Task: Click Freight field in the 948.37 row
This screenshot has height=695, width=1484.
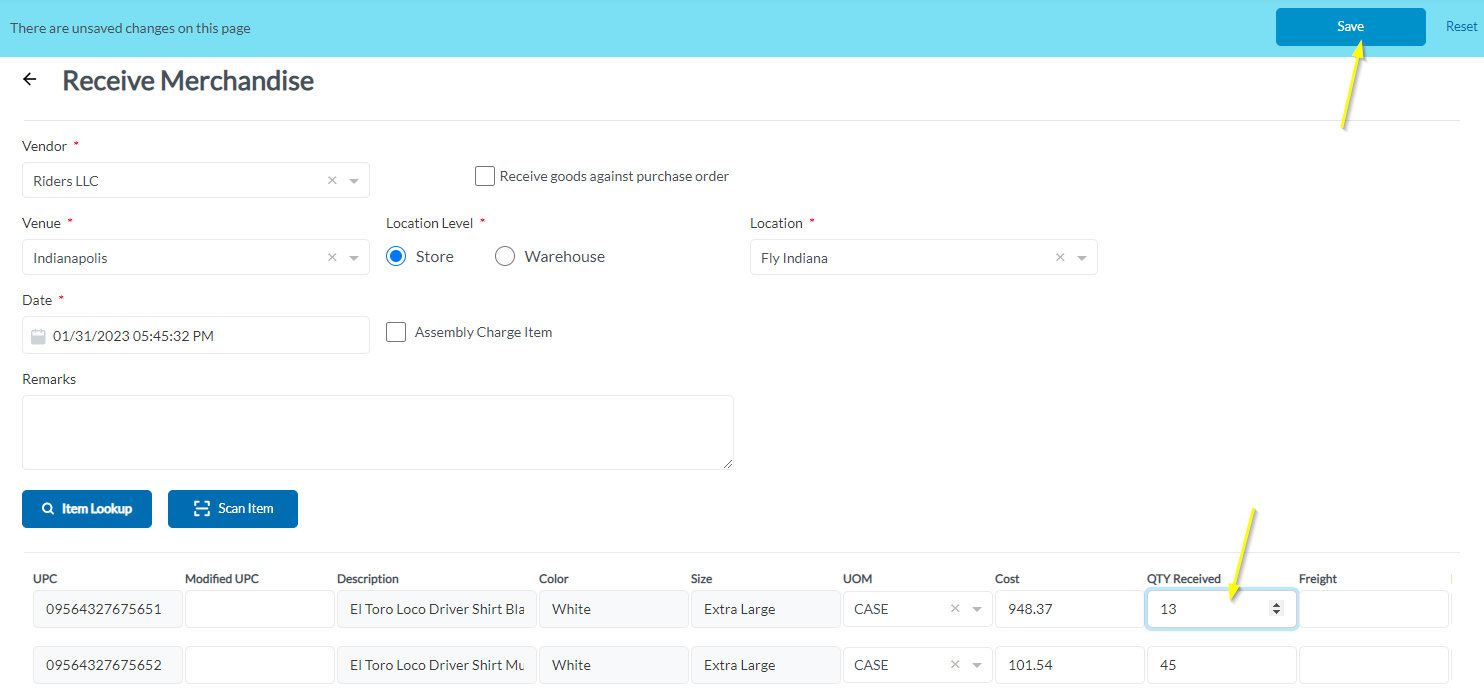Action: [1374, 609]
